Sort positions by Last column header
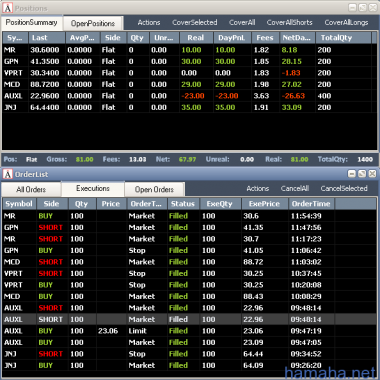 (x=47, y=38)
